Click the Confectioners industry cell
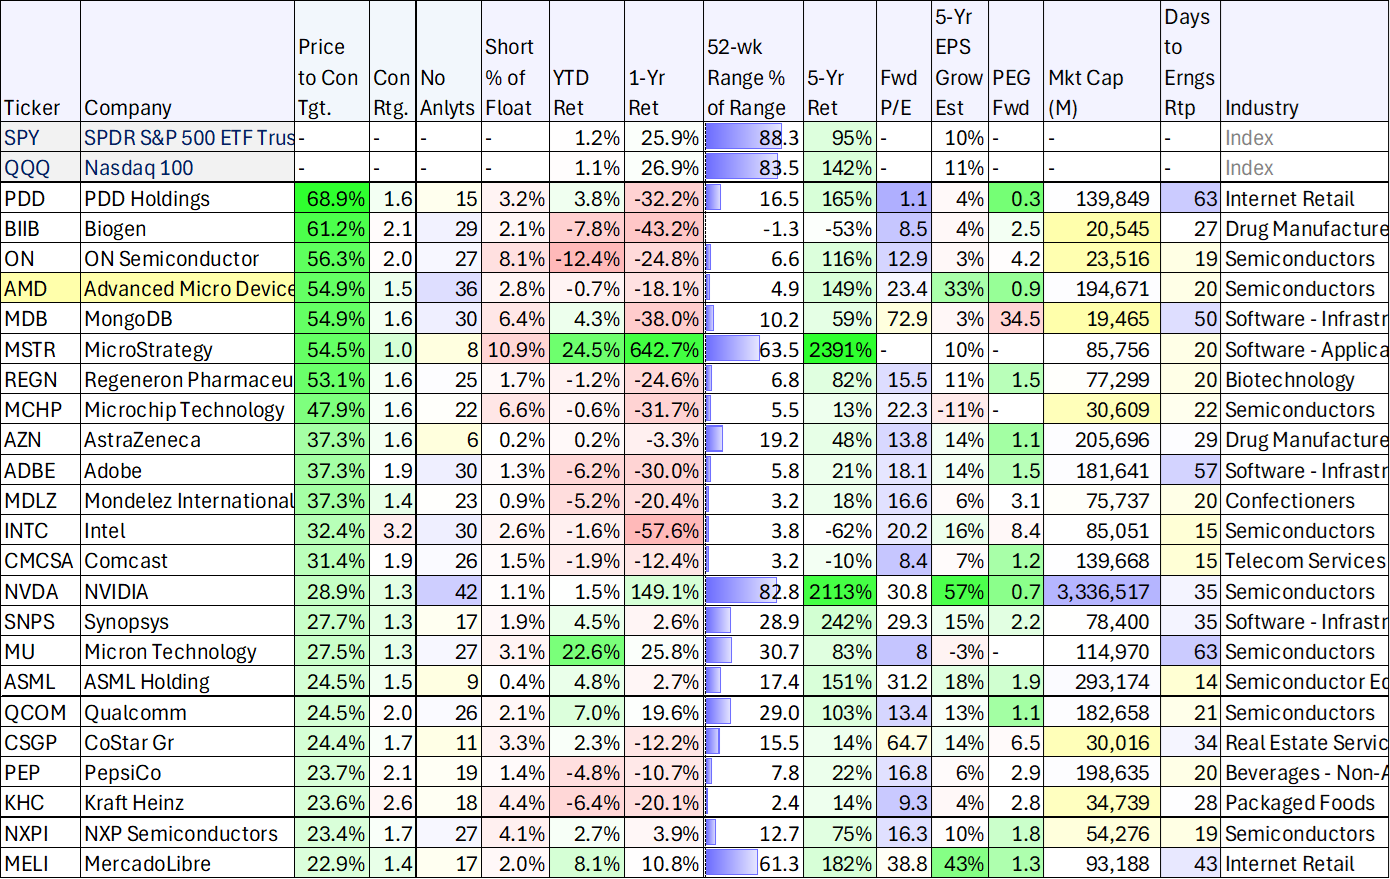This screenshot has width=1390, height=879. (1305, 501)
